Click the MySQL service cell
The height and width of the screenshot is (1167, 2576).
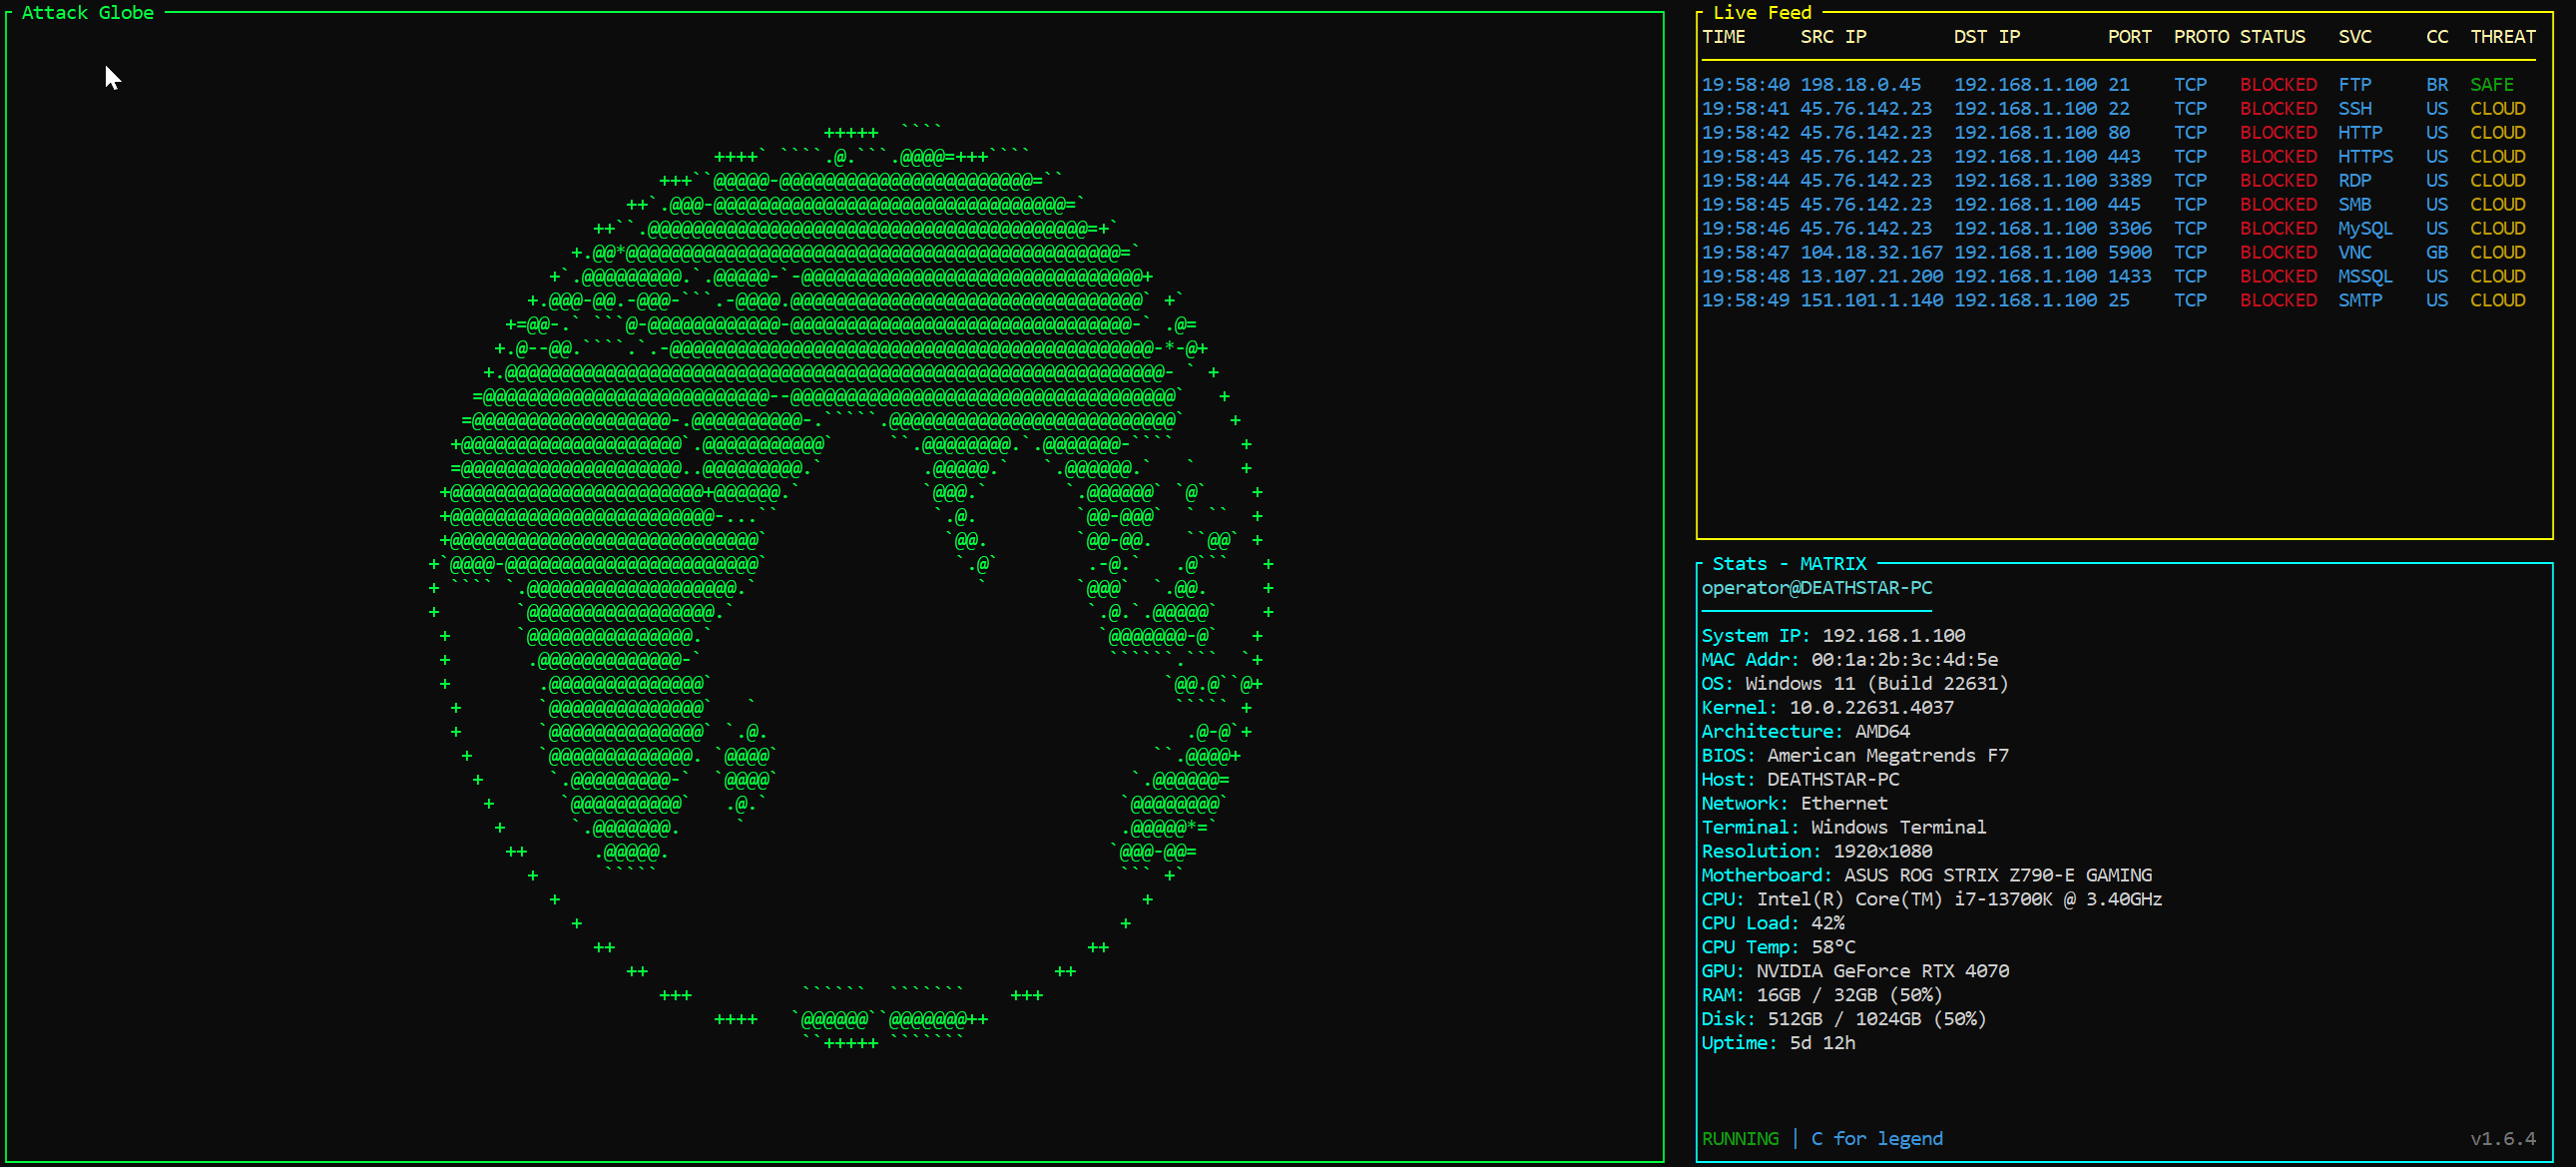[2366, 229]
